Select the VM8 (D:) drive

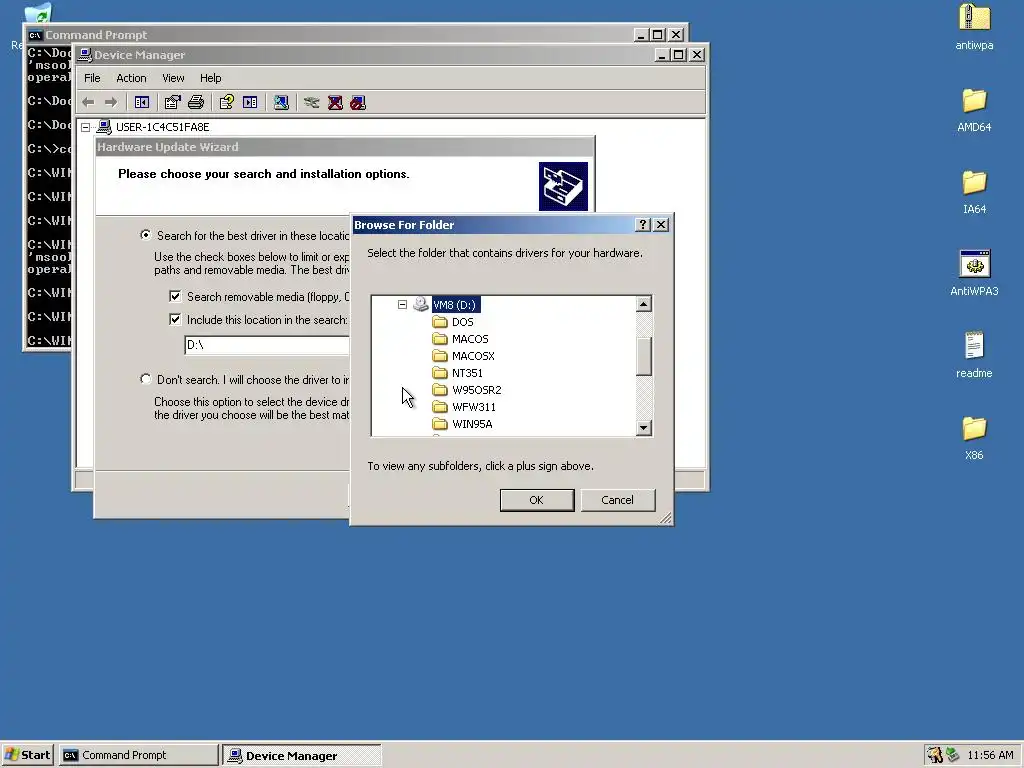(x=456, y=305)
